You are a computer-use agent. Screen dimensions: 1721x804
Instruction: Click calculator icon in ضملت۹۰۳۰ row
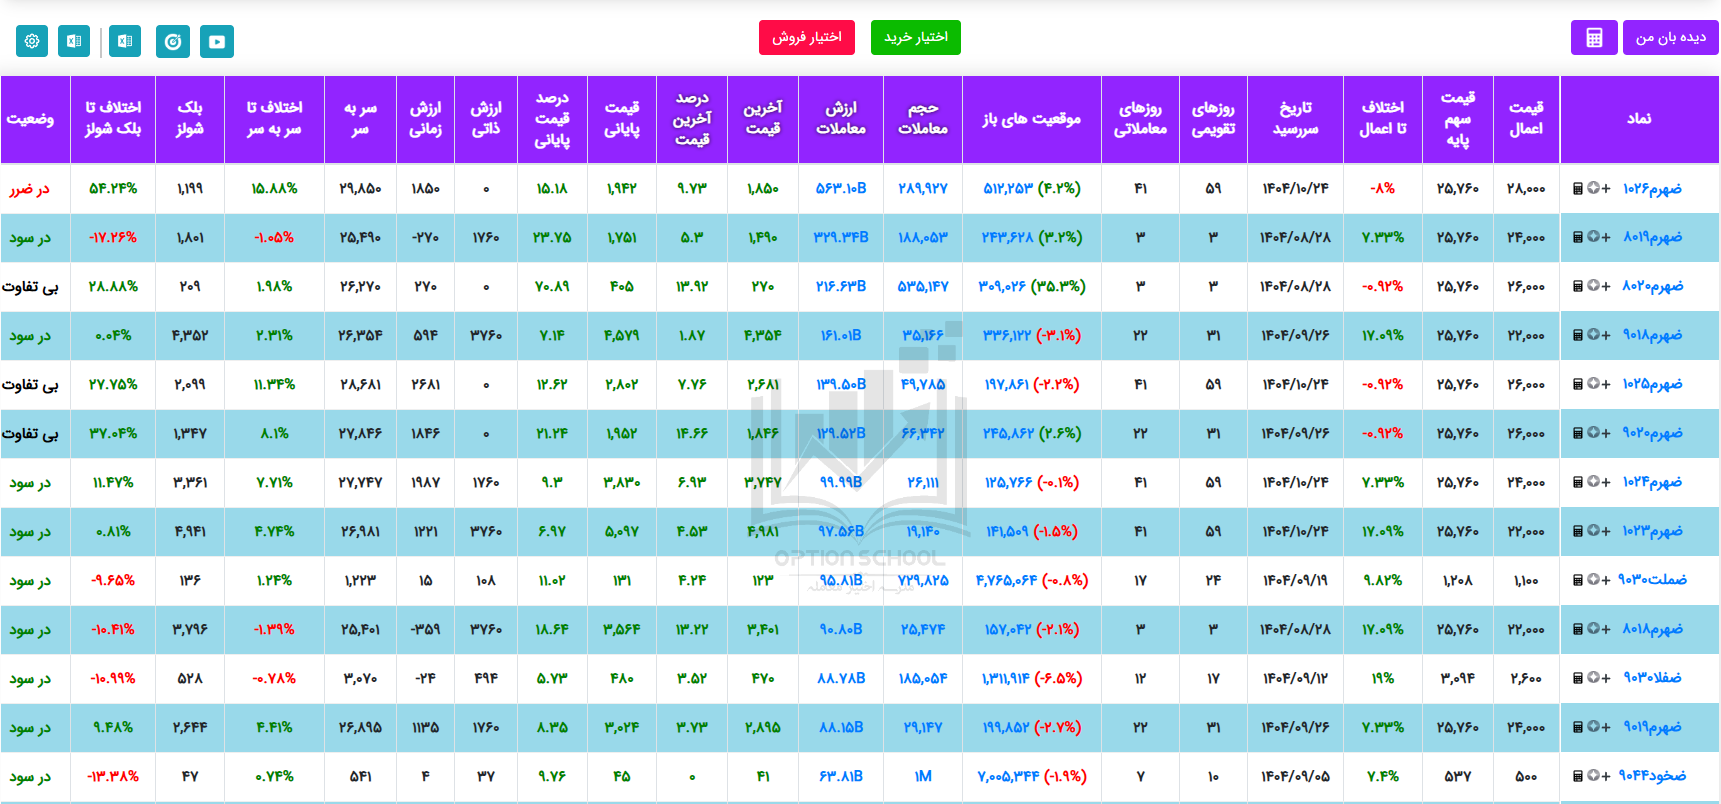(1578, 580)
